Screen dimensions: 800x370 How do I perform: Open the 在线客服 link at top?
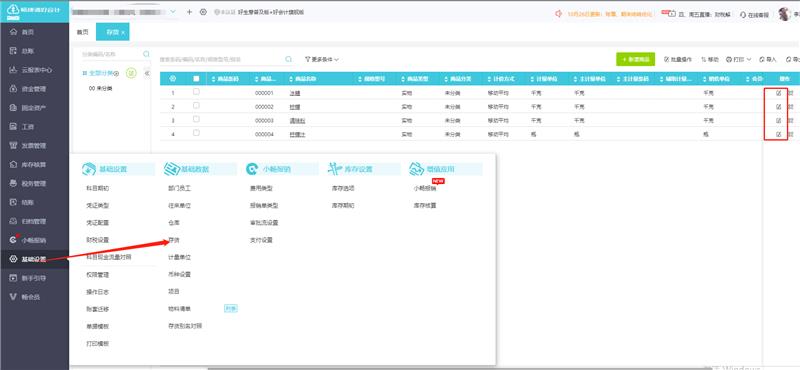755,15
